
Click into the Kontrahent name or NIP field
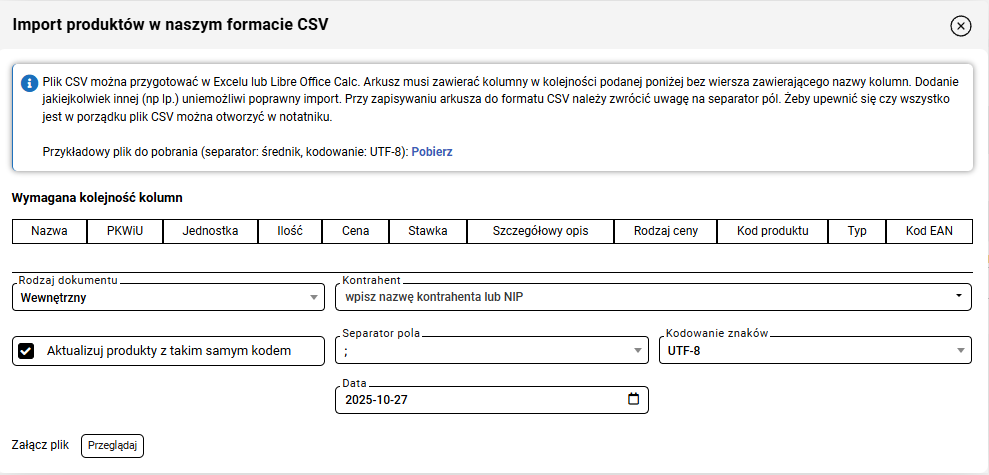point(653,298)
